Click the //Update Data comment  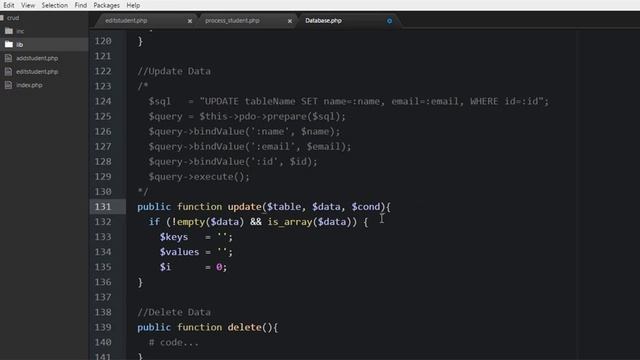pos(174,71)
